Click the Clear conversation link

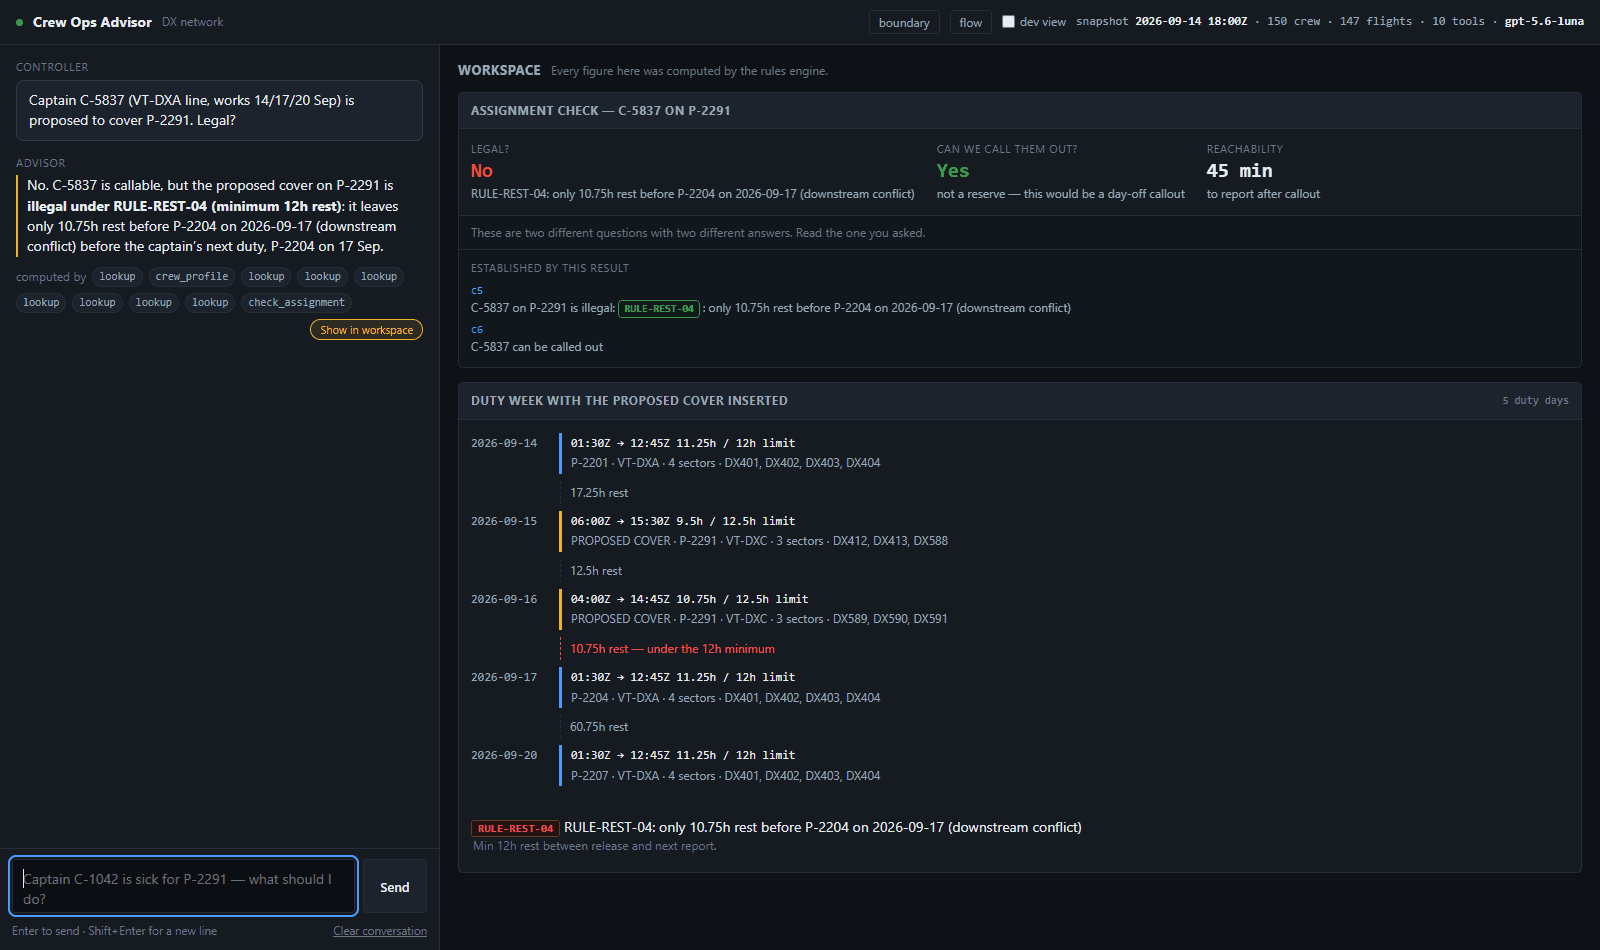[380, 931]
